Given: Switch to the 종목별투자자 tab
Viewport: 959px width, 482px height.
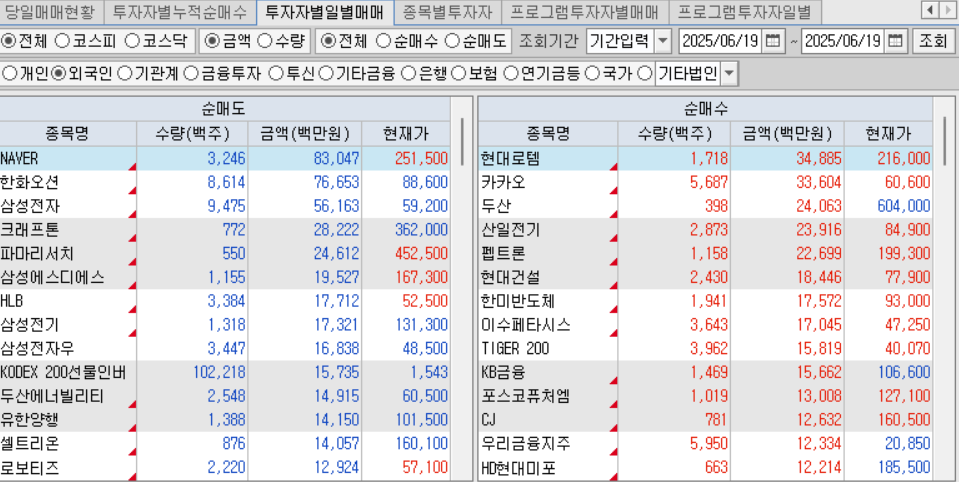Looking at the screenshot, I should point(448,10).
